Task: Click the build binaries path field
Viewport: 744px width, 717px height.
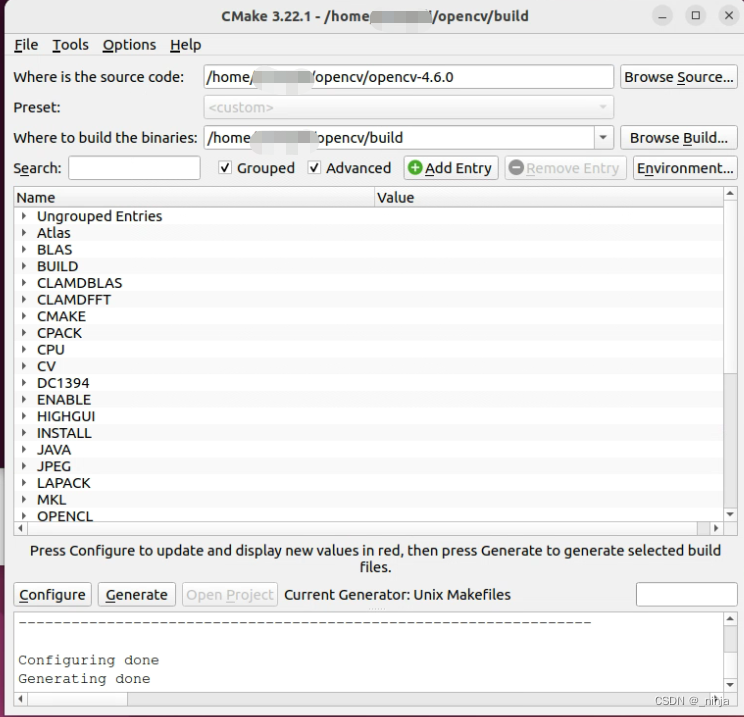Action: point(399,138)
